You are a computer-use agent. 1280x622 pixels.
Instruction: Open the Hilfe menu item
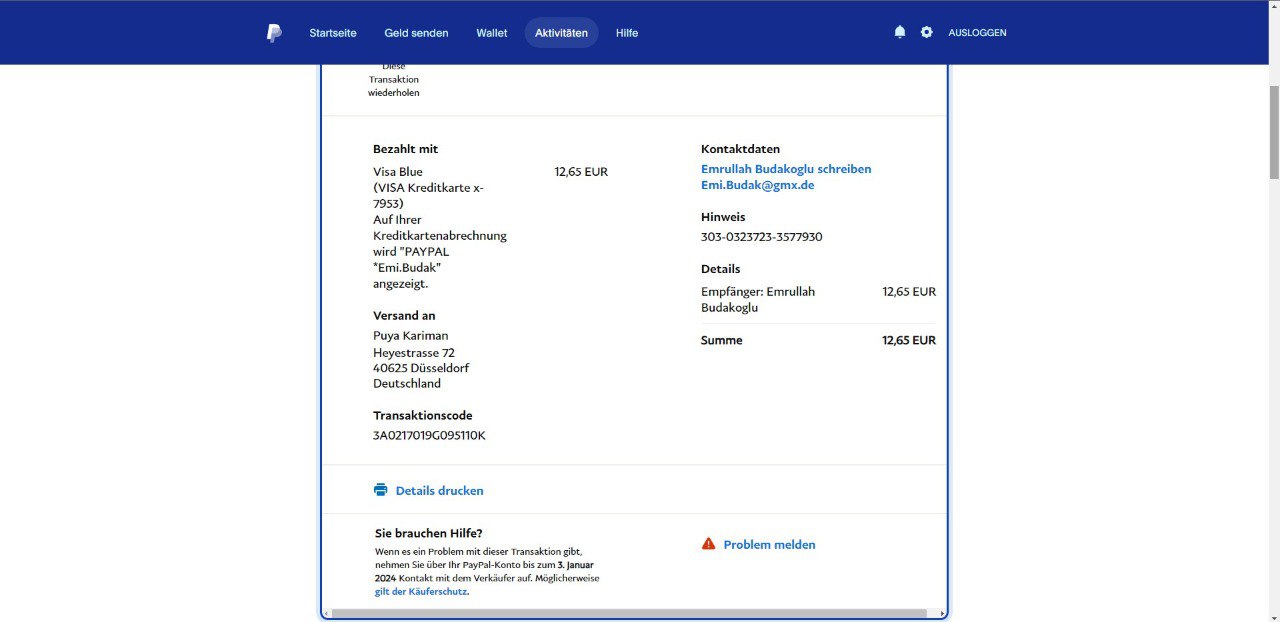[x=627, y=33]
